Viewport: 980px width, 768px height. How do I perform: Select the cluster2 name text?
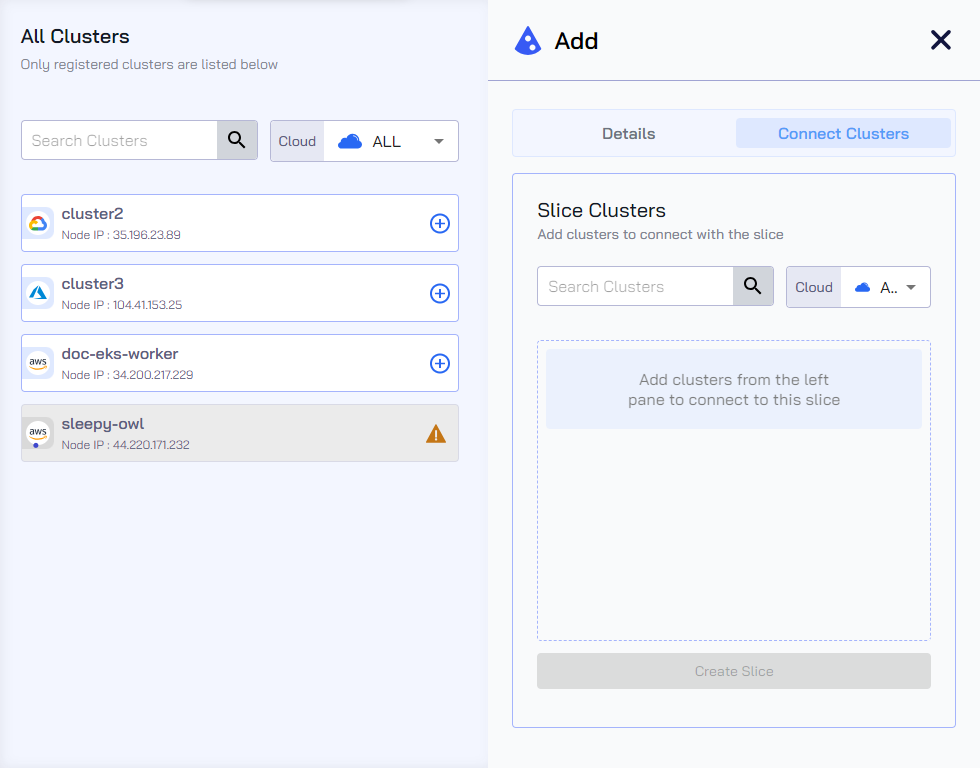click(x=92, y=214)
